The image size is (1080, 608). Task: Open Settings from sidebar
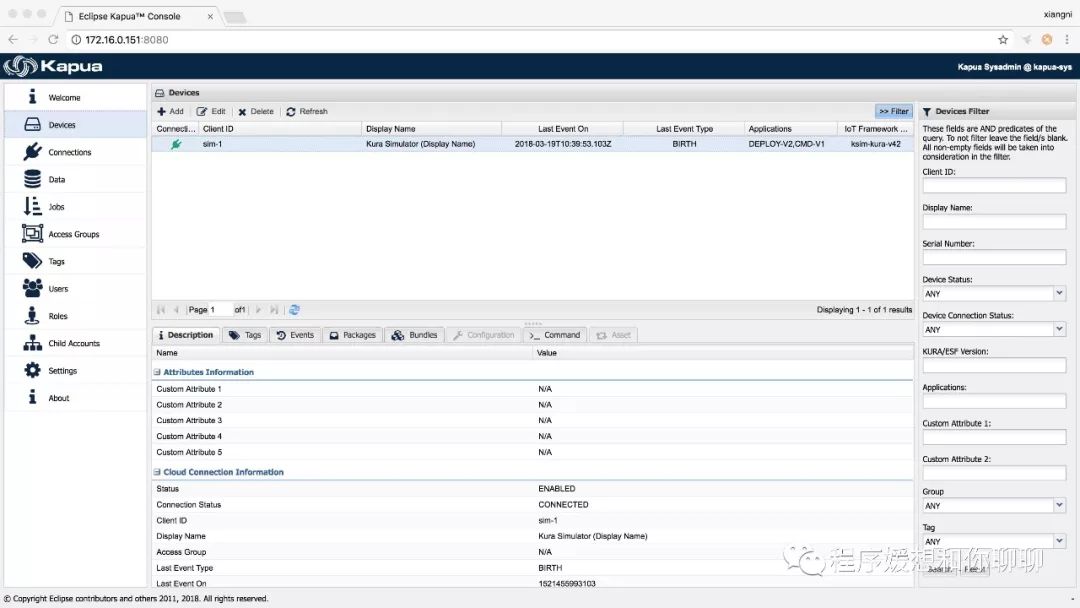point(75,370)
